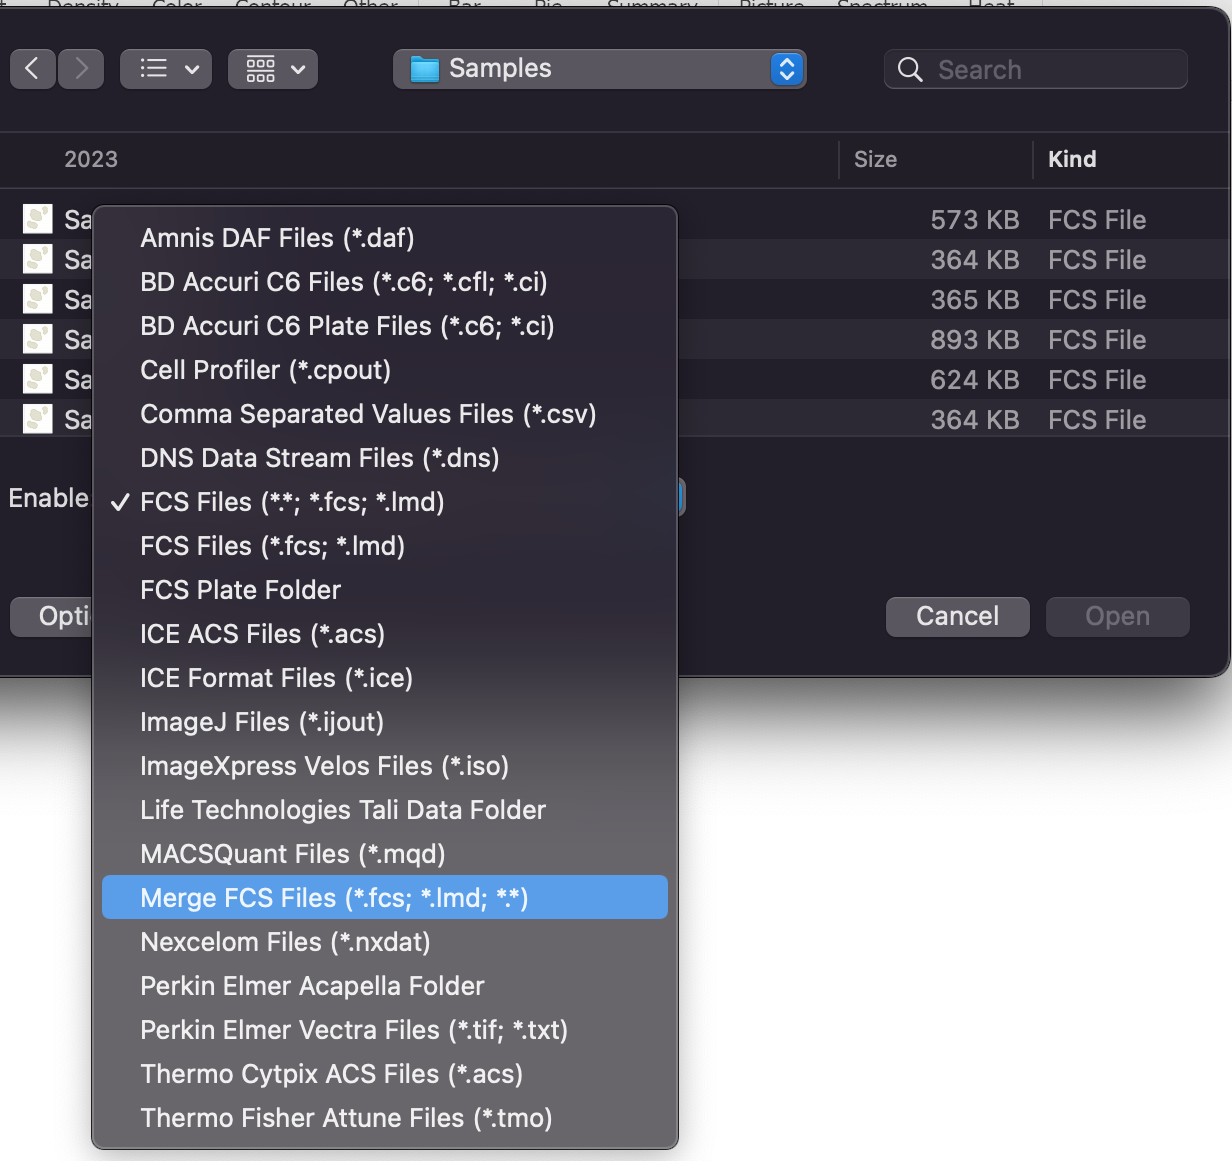Open the Samples folder location popup
1232x1161 pixels.
pyautogui.click(x=599, y=69)
